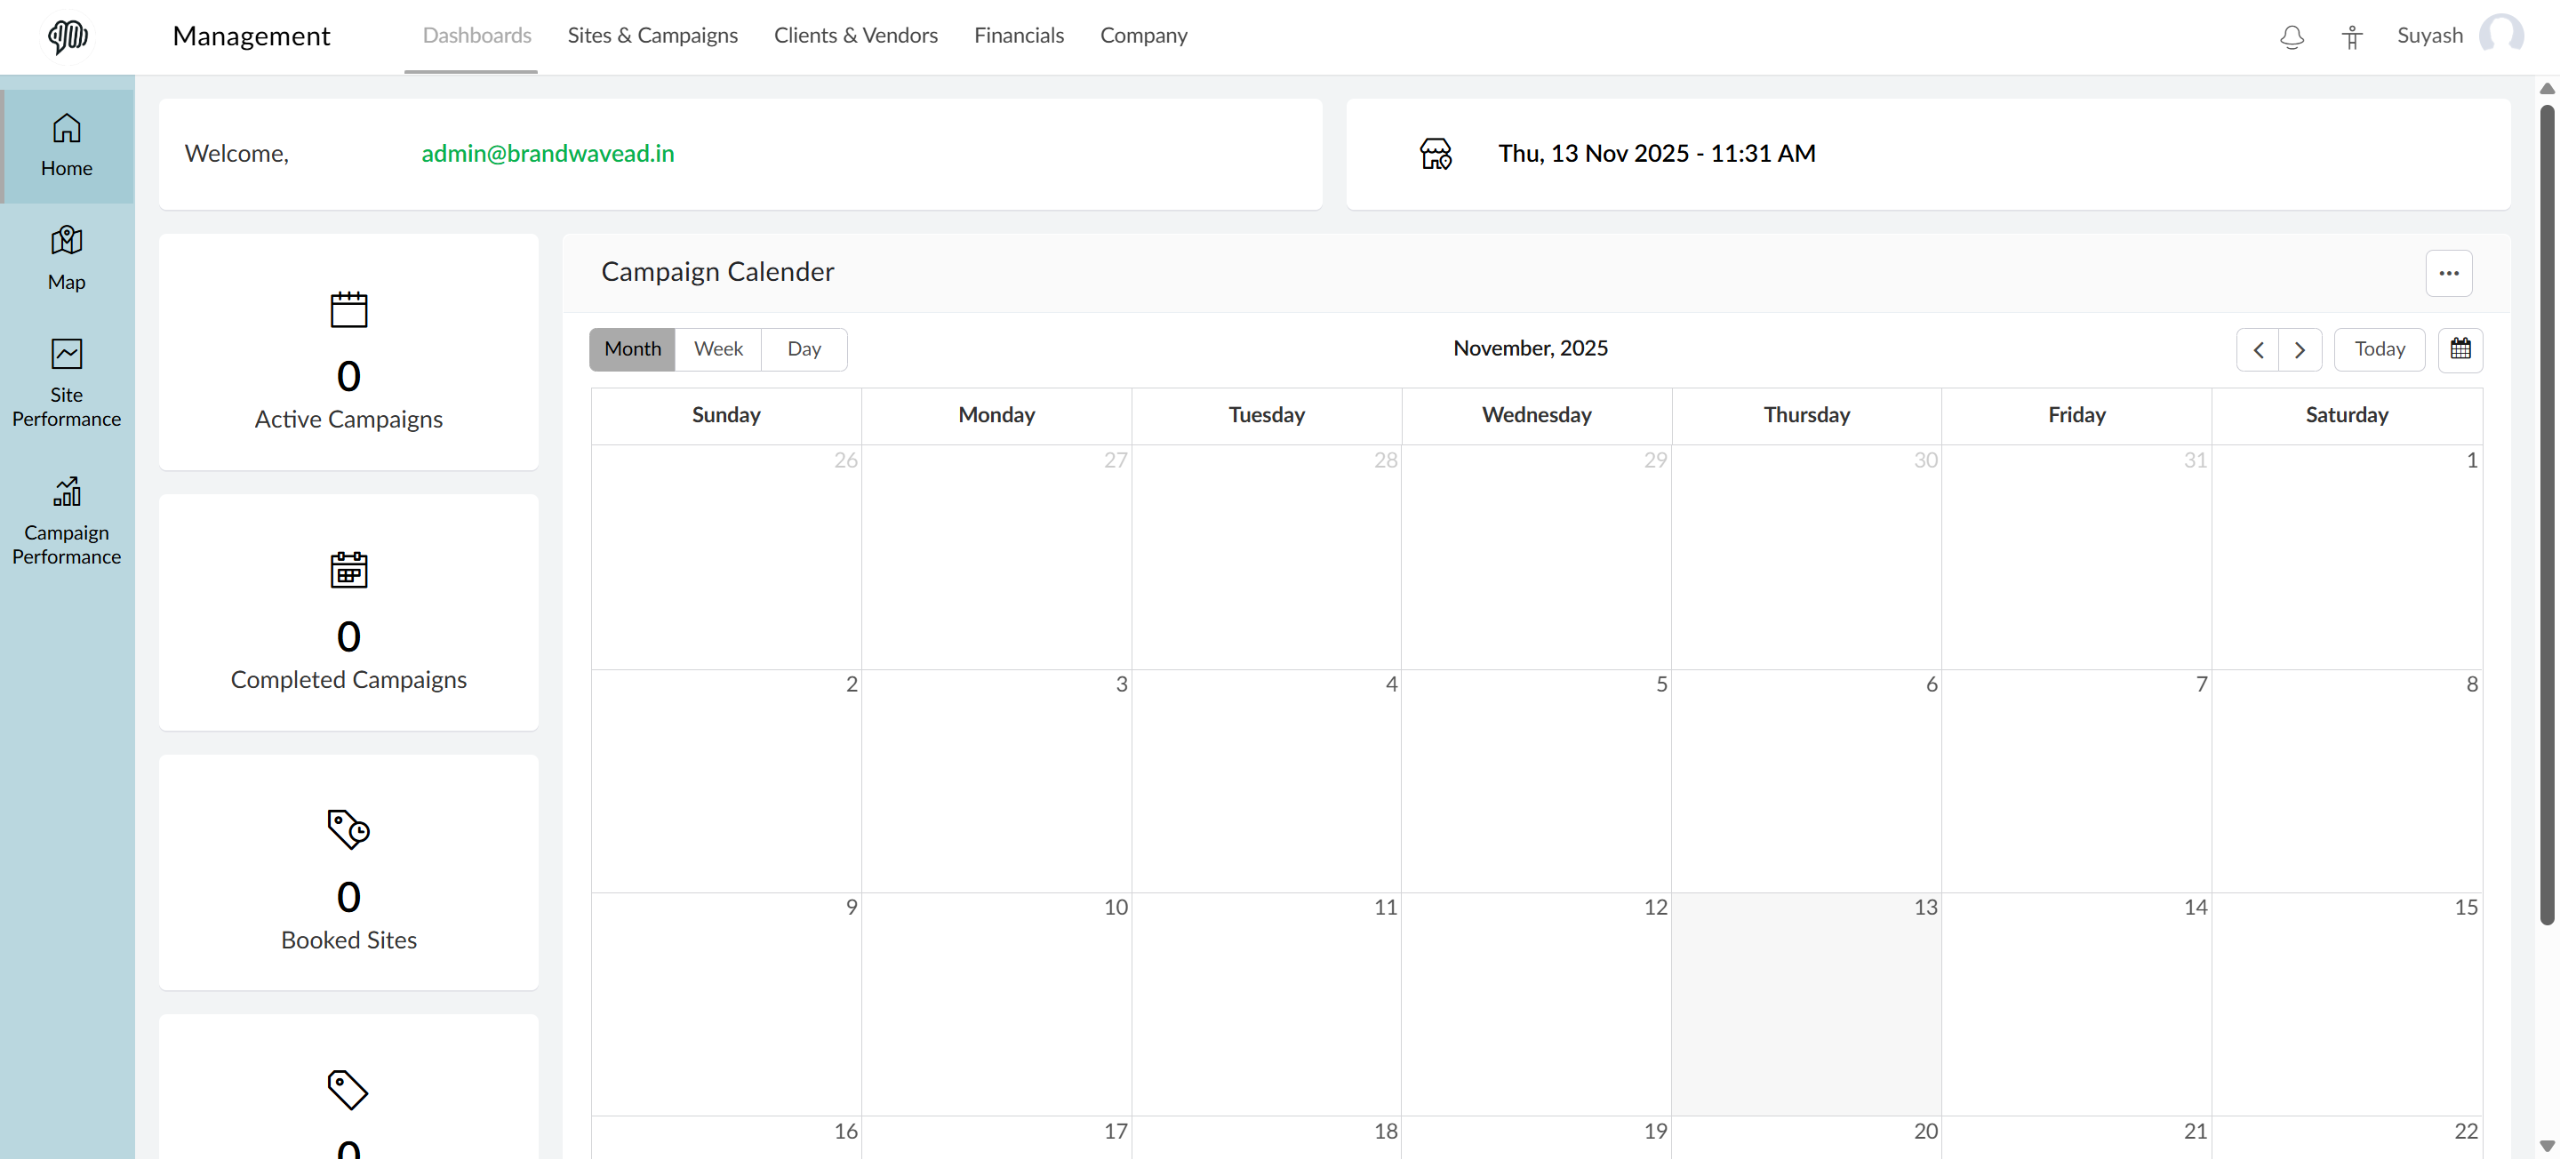The image size is (2560, 1159).
Task: Go to next month in calendar
Action: point(2300,349)
